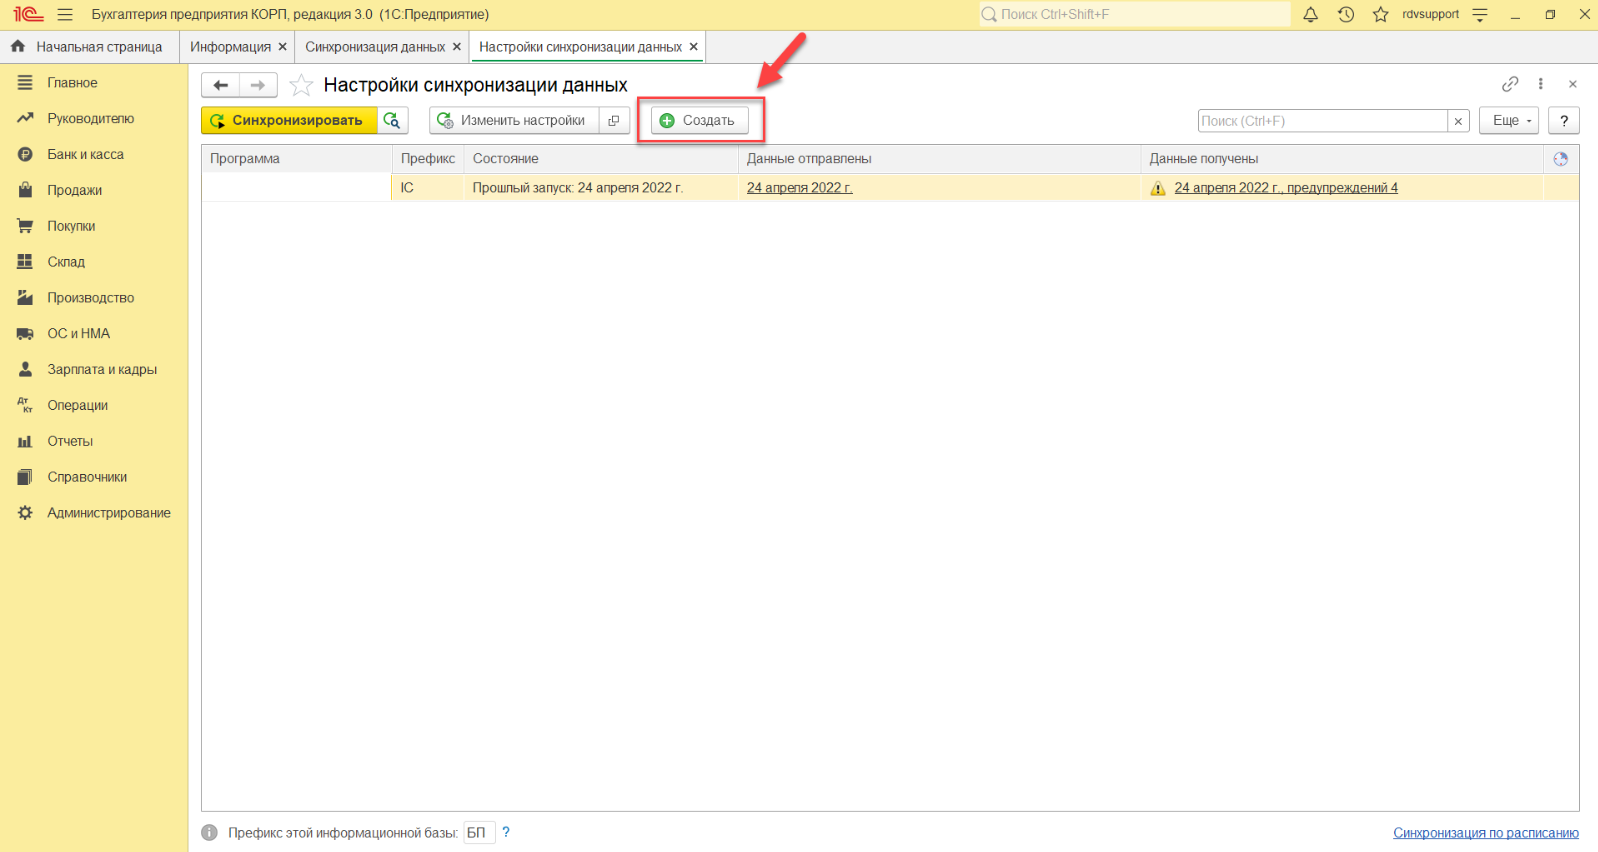Click the Изменить настройки button
The width and height of the screenshot is (1598, 852).
pyautogui.click(x=514, y=120)
